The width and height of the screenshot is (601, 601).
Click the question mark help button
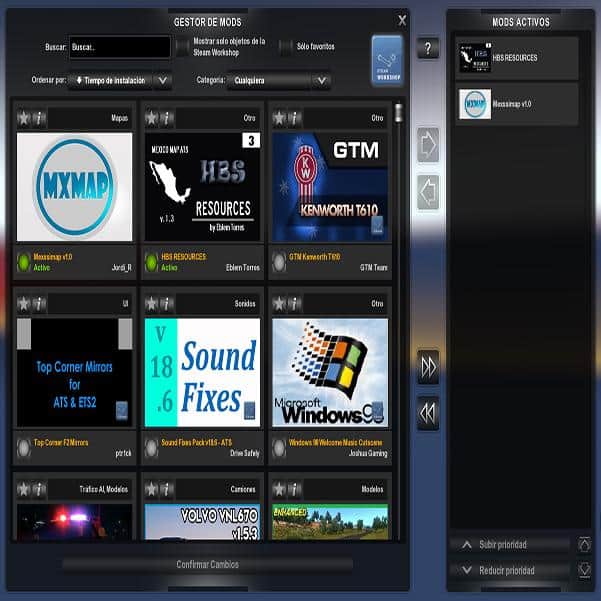click(x=427, y=48)
